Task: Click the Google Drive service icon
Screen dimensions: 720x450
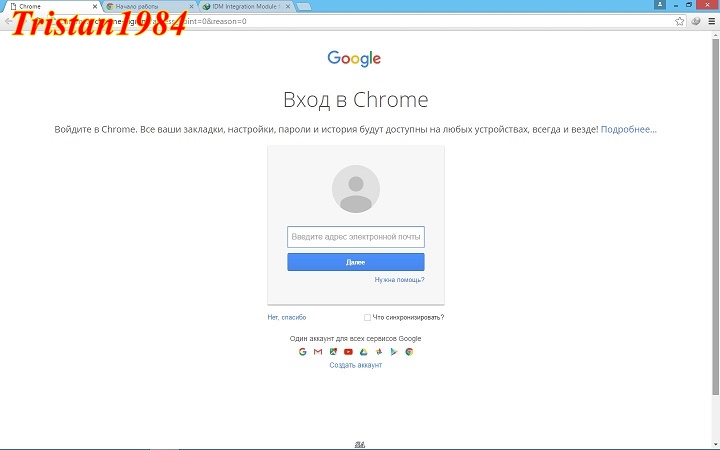Action: click(363, 352)
